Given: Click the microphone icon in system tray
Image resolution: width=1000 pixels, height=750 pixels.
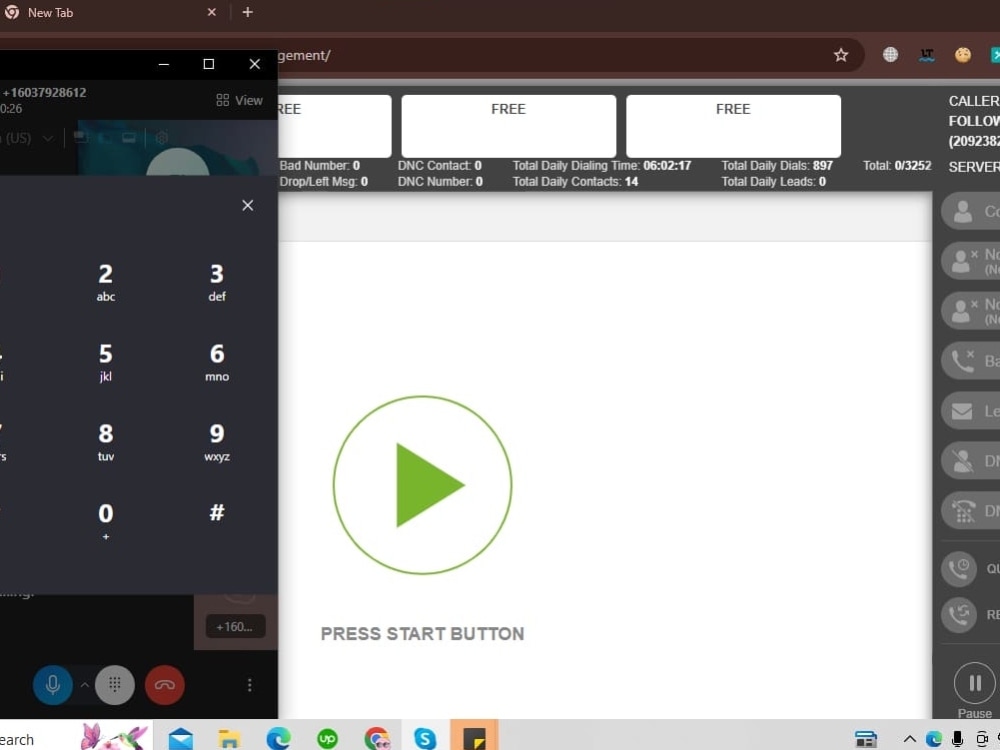Looking at the screenshot, I should (957, 739).
